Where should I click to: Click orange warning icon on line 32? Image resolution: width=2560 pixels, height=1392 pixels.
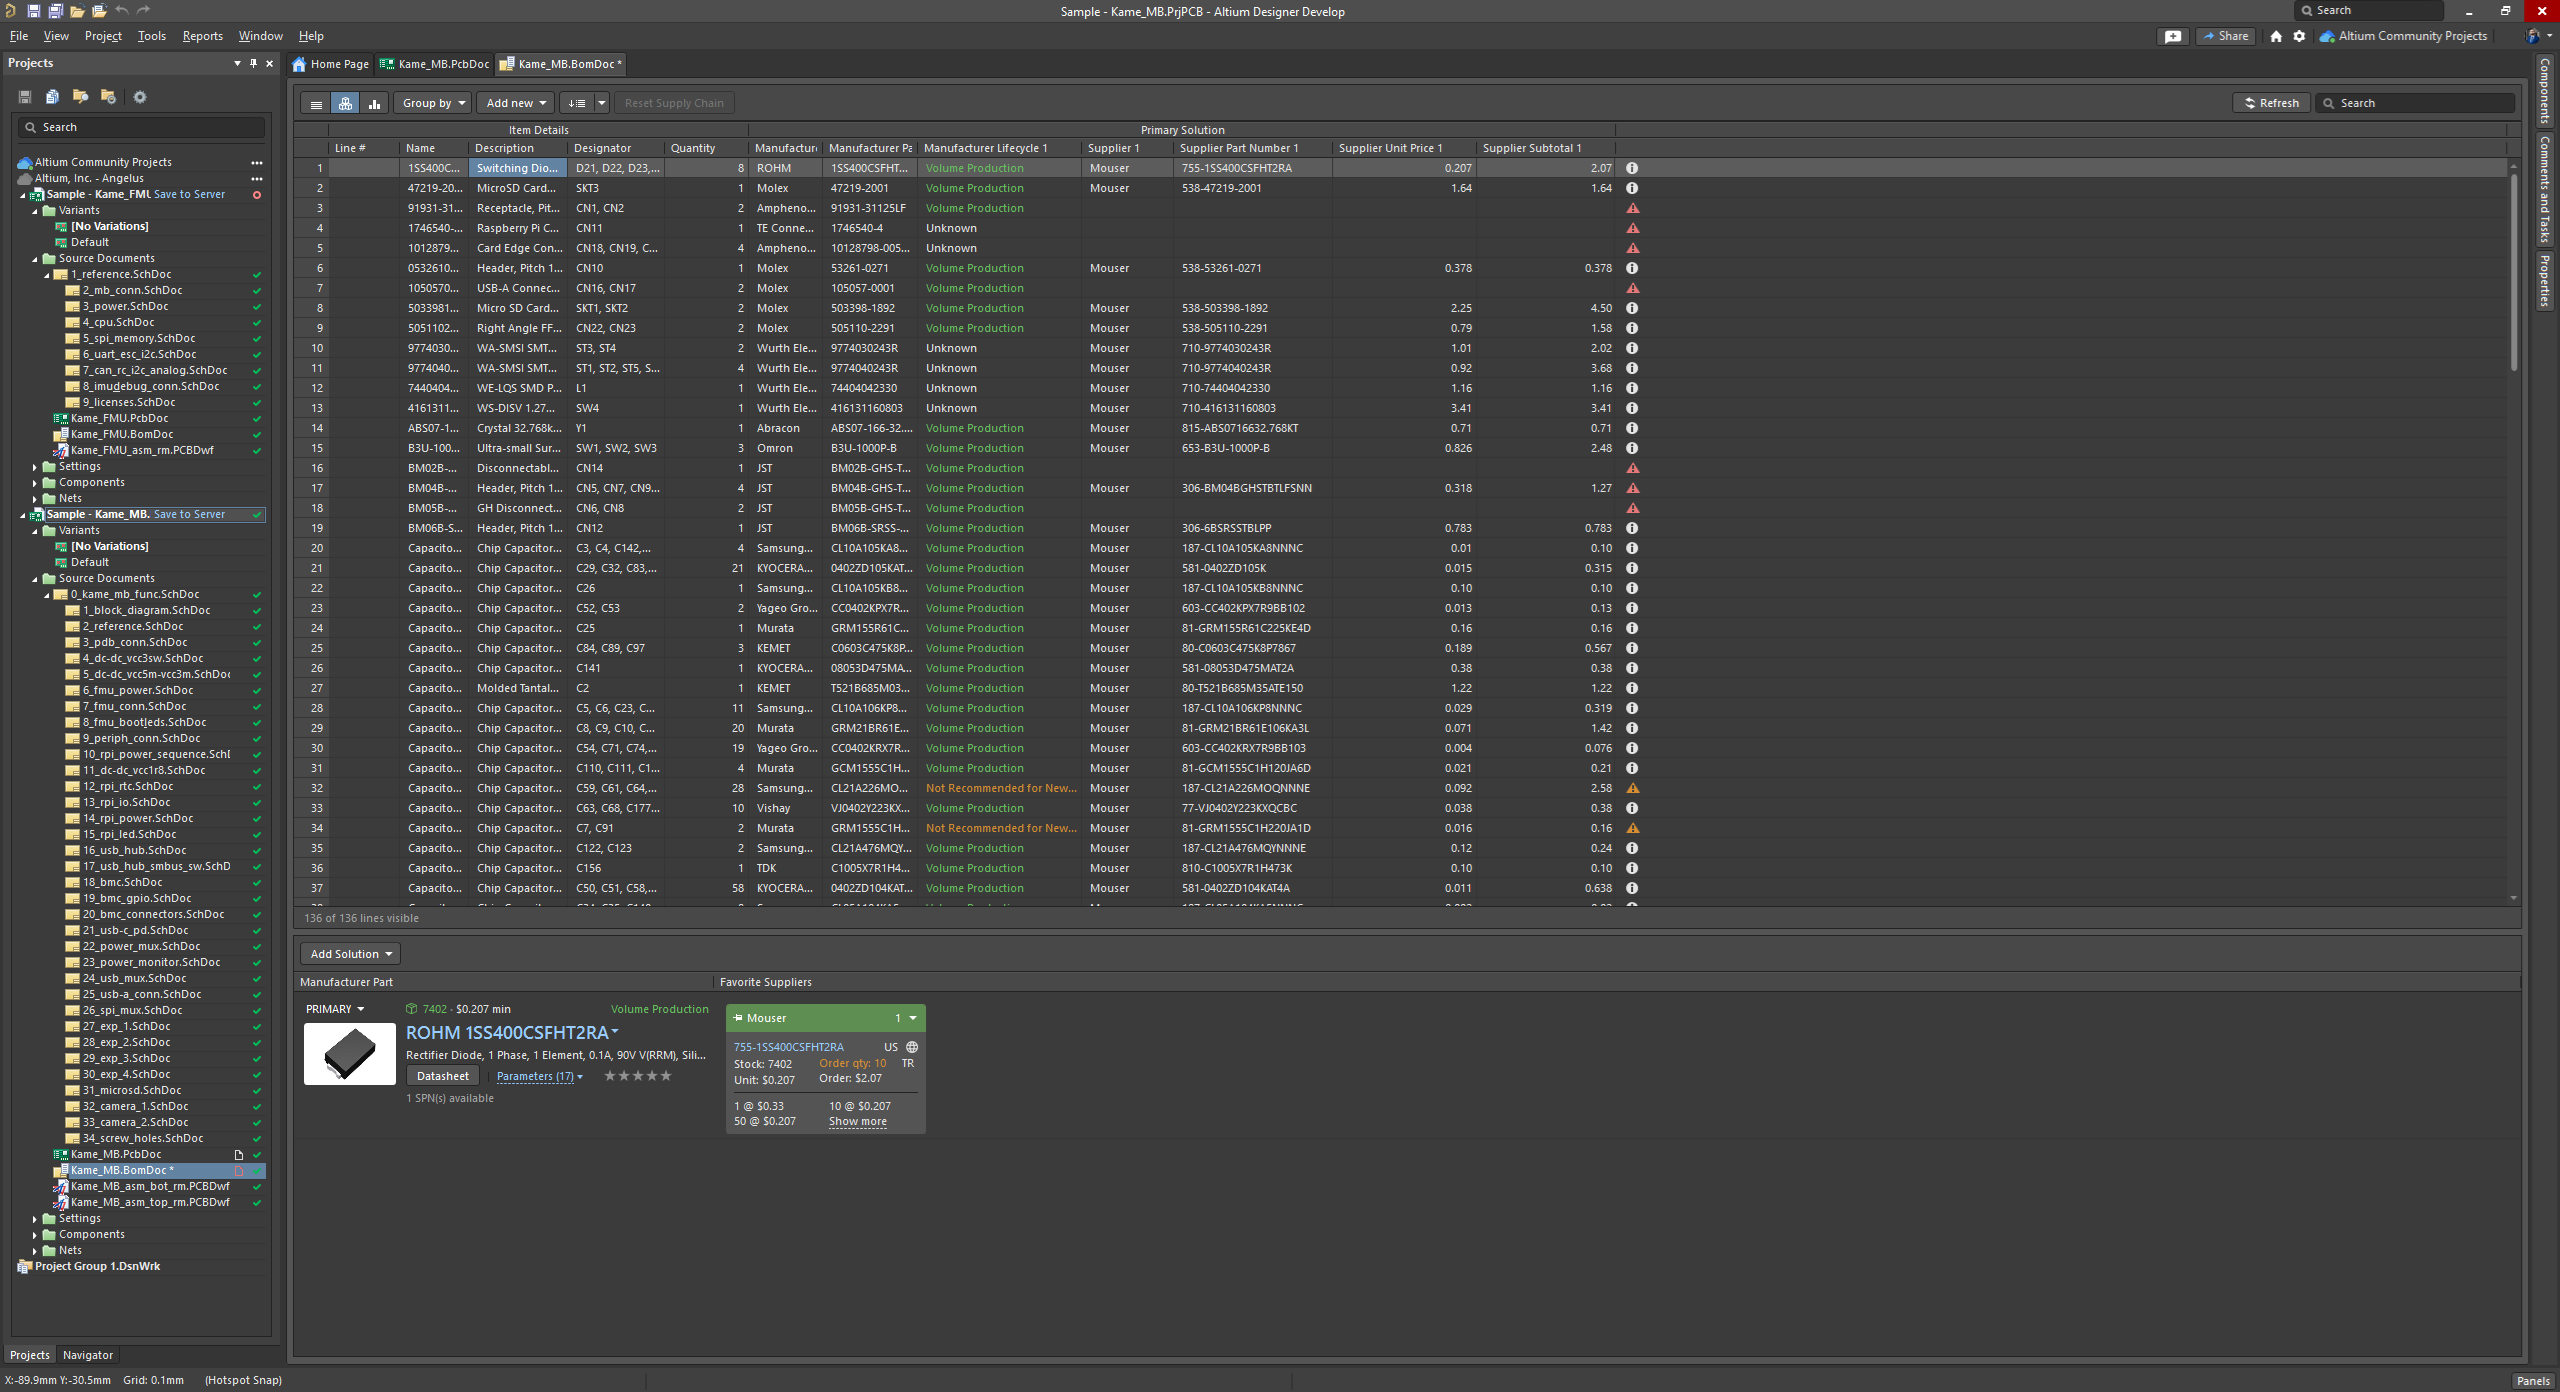1632,788
